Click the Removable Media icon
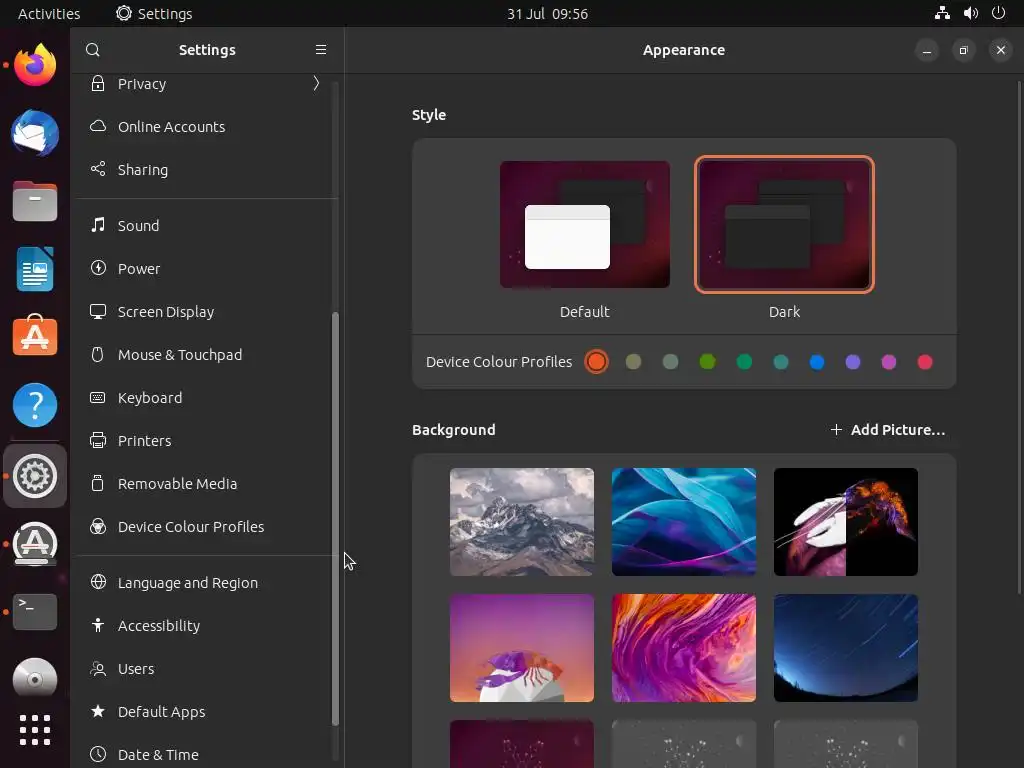The width and height of the screenshot is (1024, 768). pos(98,483)
